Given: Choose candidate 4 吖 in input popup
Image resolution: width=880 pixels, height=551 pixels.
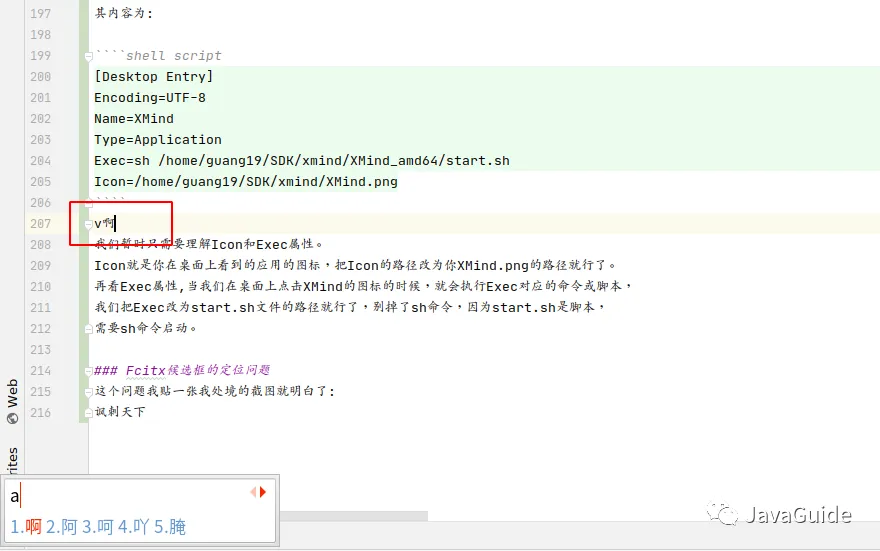Looking at the screenshot, I should [x=134, y=527].
